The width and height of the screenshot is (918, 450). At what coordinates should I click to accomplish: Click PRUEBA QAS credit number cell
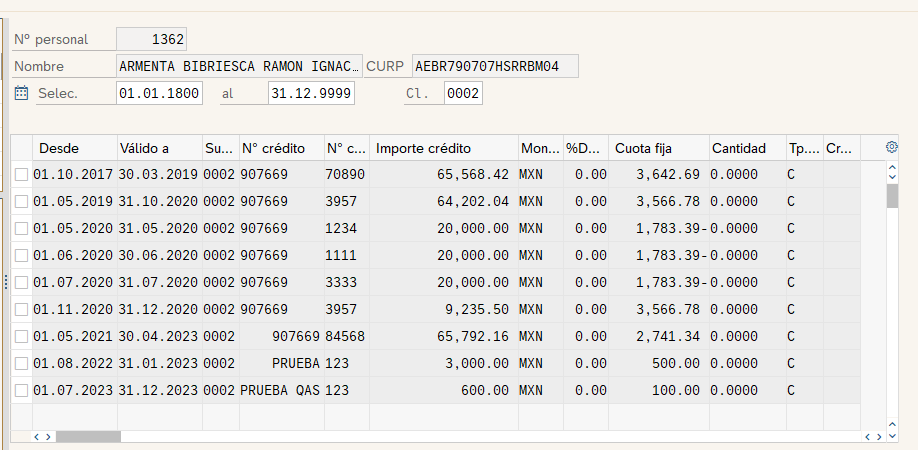click(280, 390)
